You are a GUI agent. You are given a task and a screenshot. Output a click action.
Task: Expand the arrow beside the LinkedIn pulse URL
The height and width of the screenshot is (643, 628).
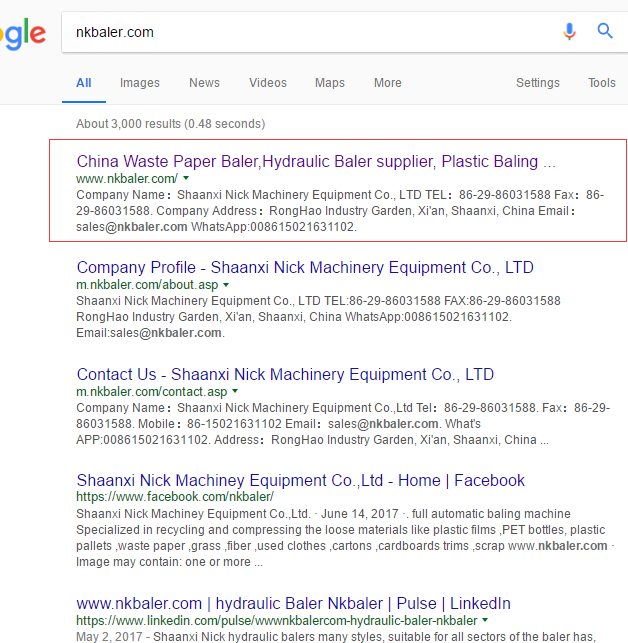pos(485,620)
